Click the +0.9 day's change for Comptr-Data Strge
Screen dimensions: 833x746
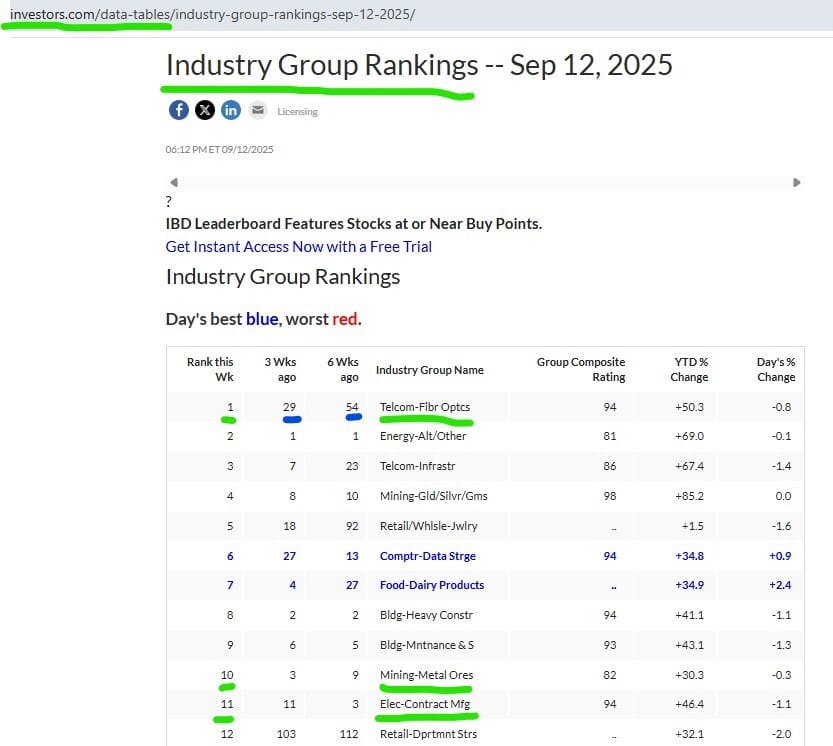(780, 556)
